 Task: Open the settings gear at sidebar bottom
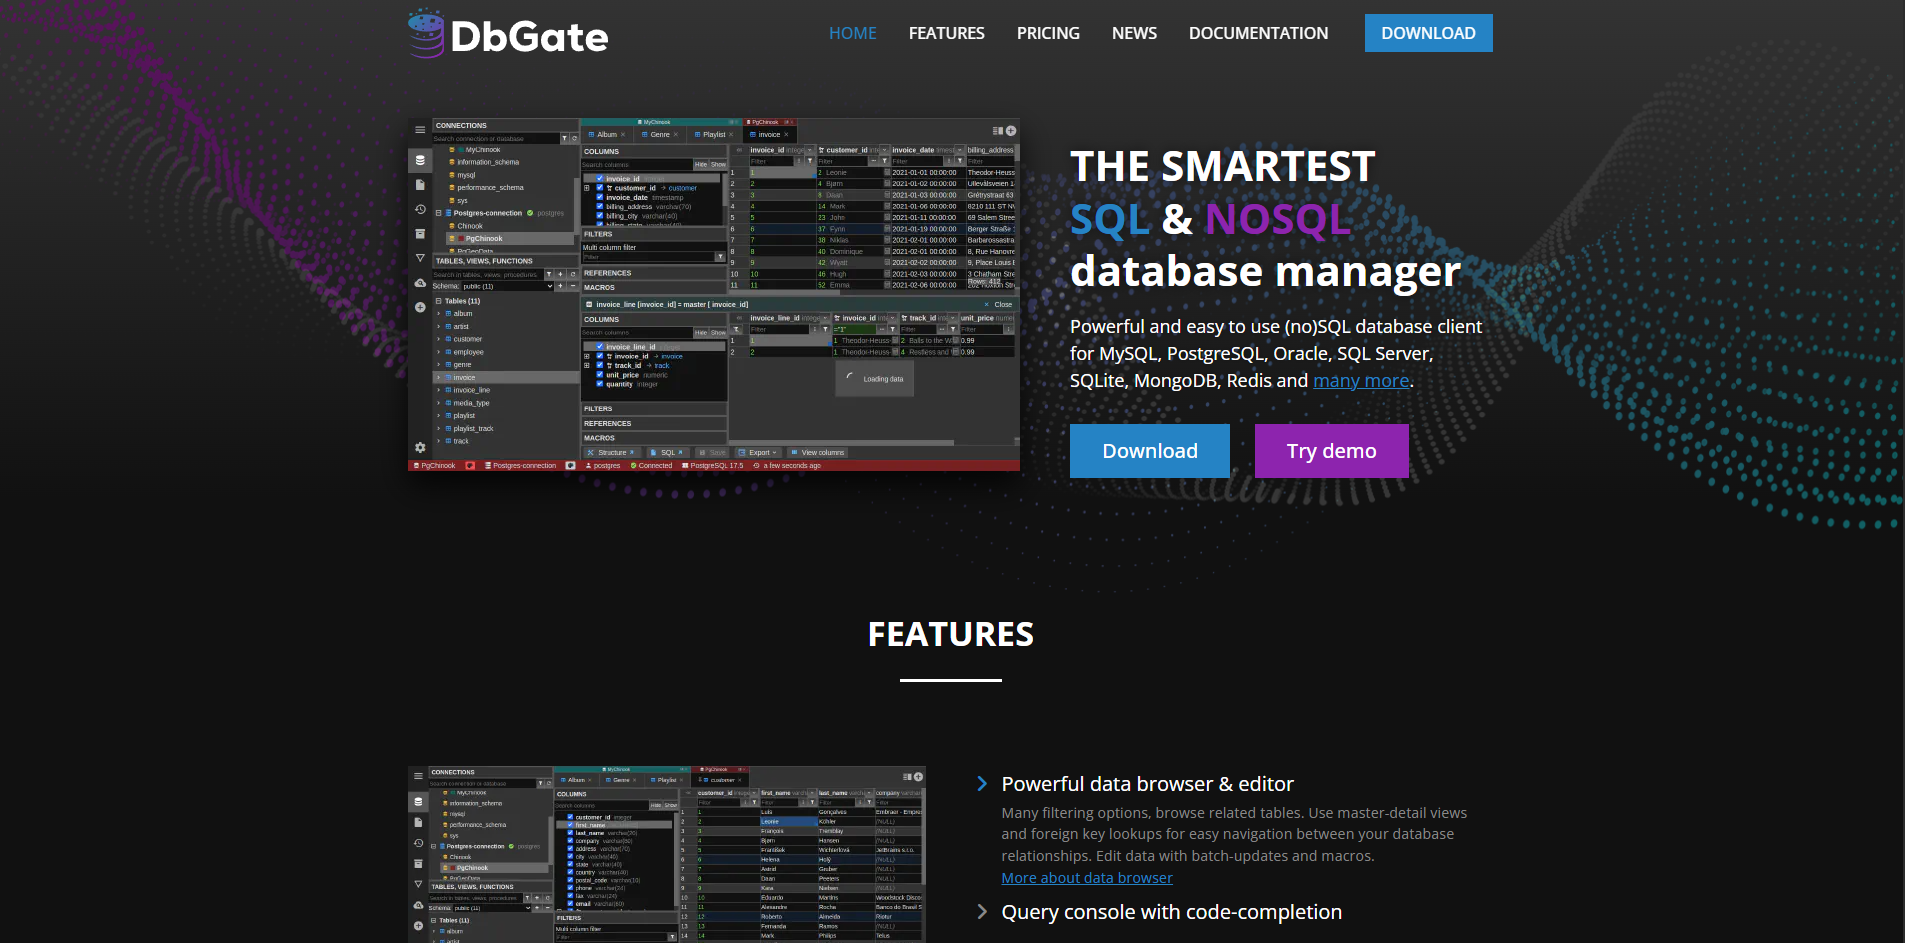point(420,448)
